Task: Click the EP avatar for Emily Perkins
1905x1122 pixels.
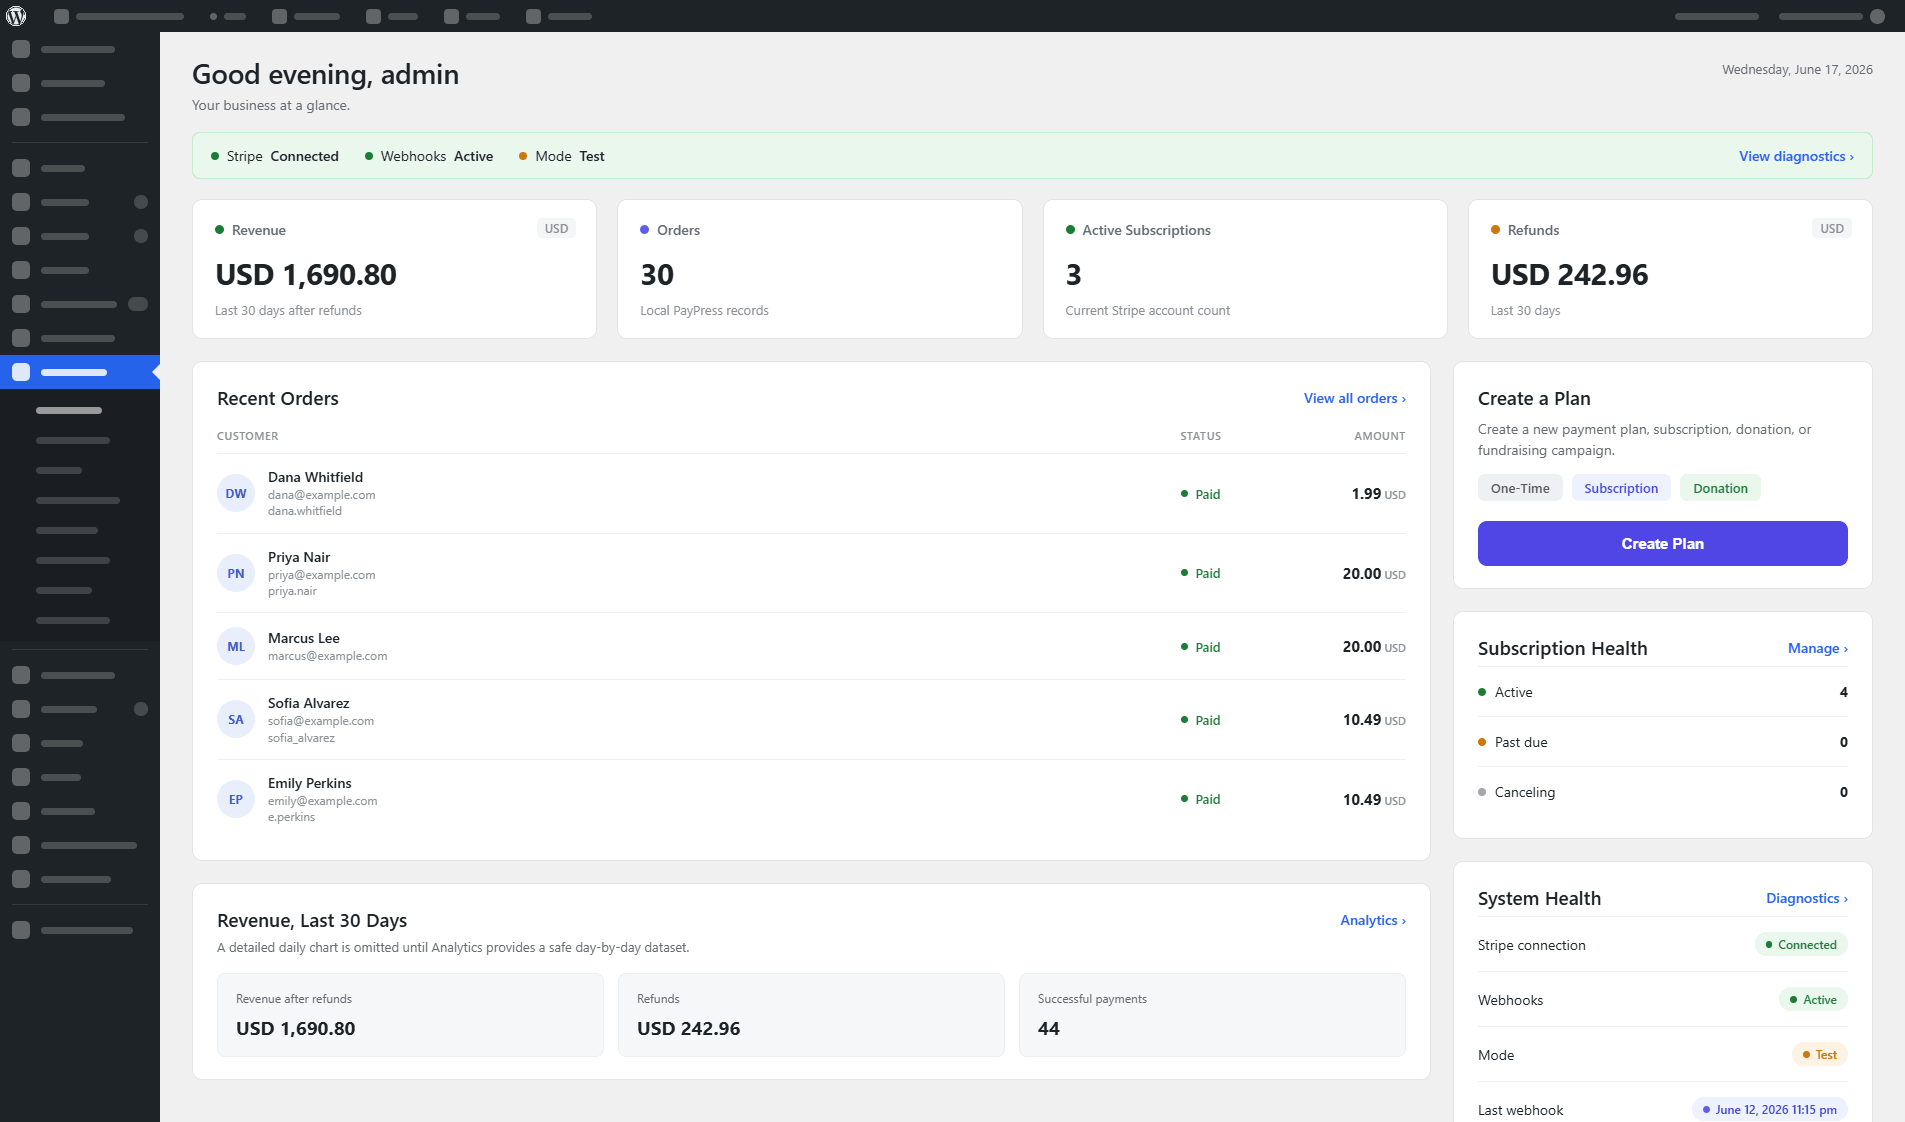Action: point(236,799)
